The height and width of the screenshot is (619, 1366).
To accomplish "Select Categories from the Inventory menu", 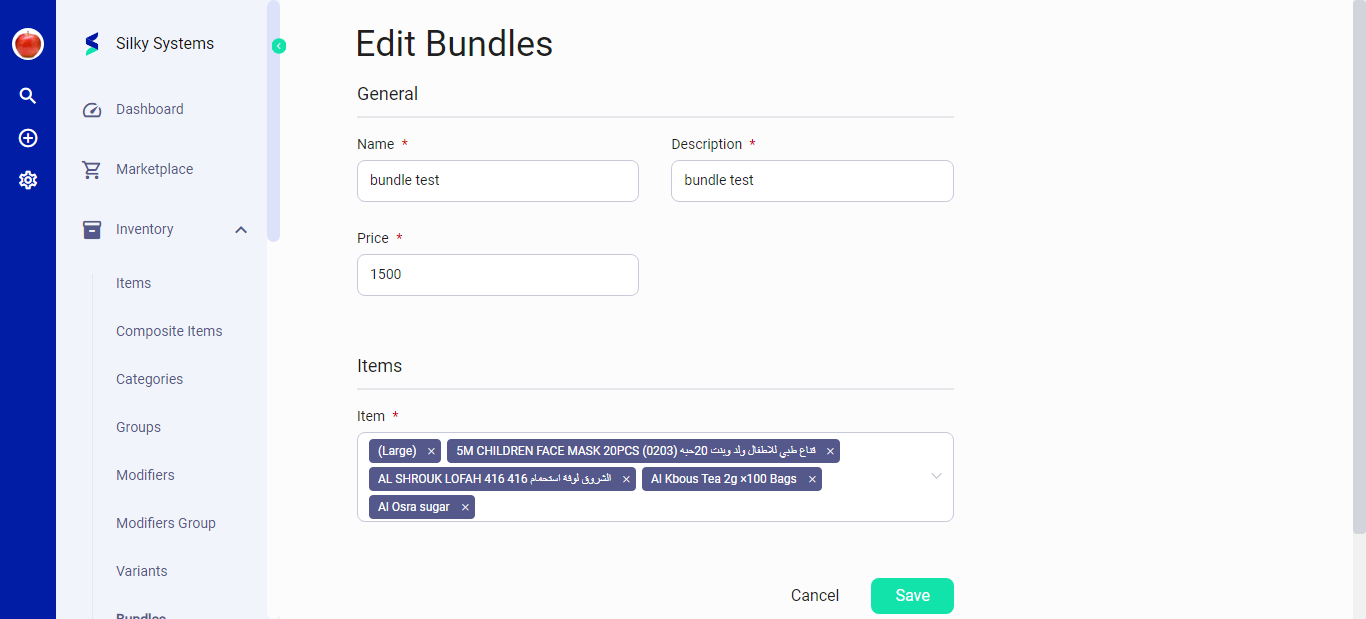I will pos(149,379).
